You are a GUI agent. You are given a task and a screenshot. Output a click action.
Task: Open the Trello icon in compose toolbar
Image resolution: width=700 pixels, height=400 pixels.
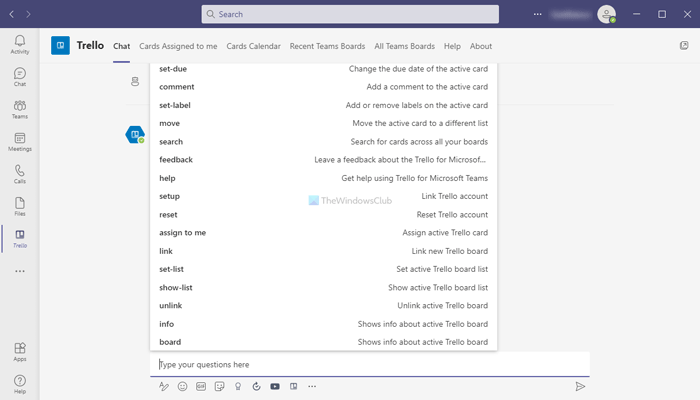[293, 386]
